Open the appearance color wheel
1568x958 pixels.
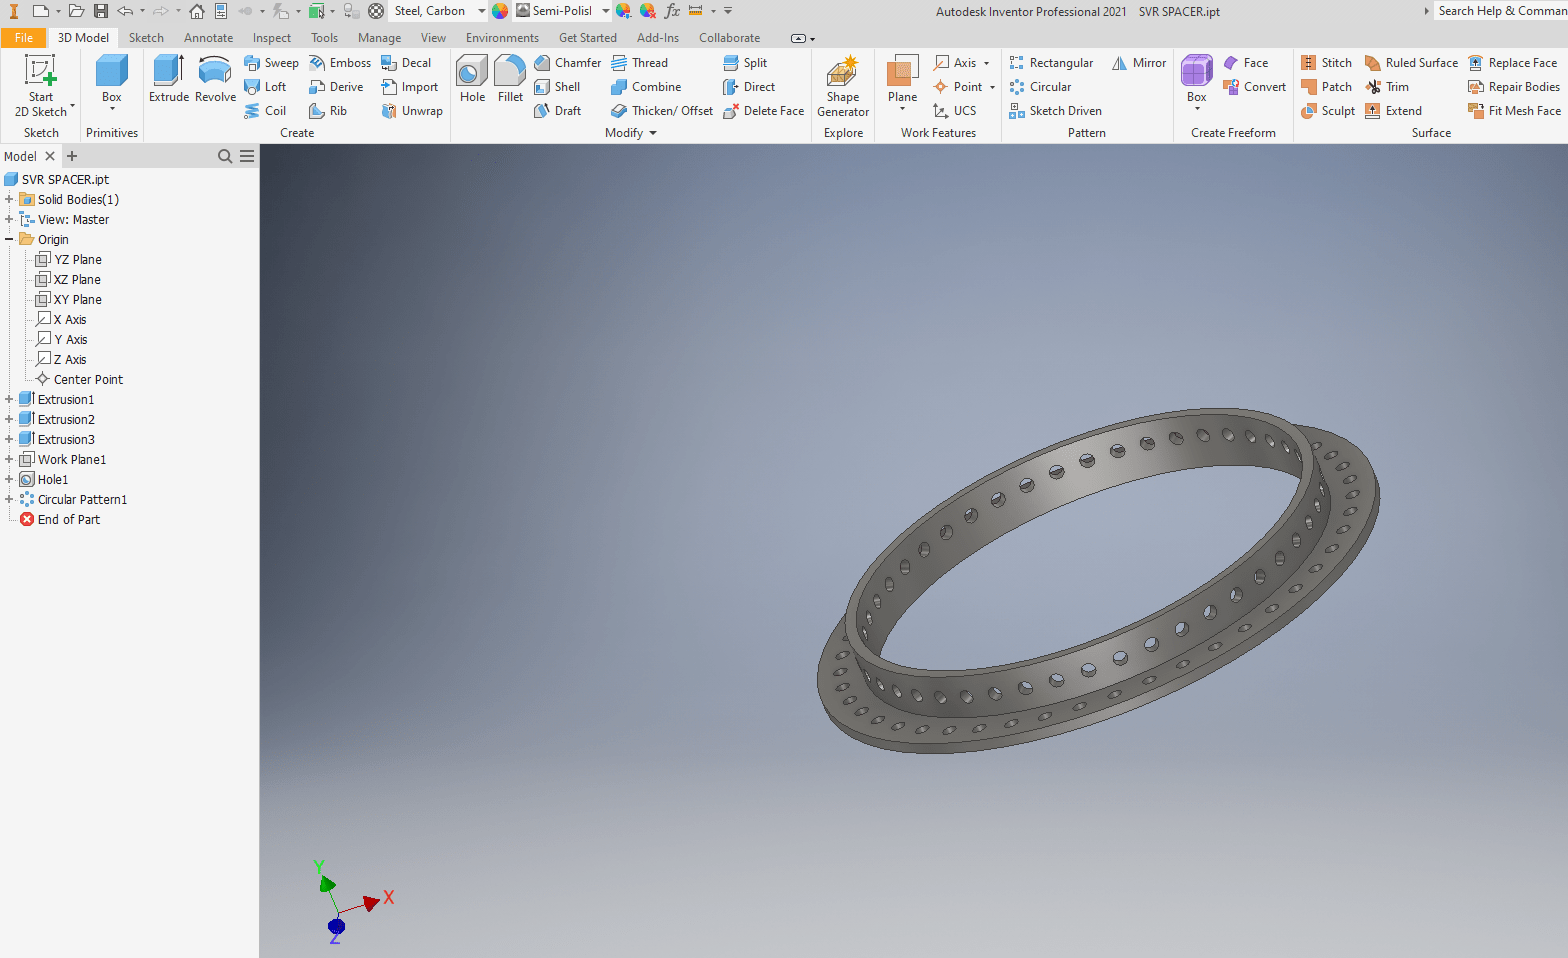point(500,11)
